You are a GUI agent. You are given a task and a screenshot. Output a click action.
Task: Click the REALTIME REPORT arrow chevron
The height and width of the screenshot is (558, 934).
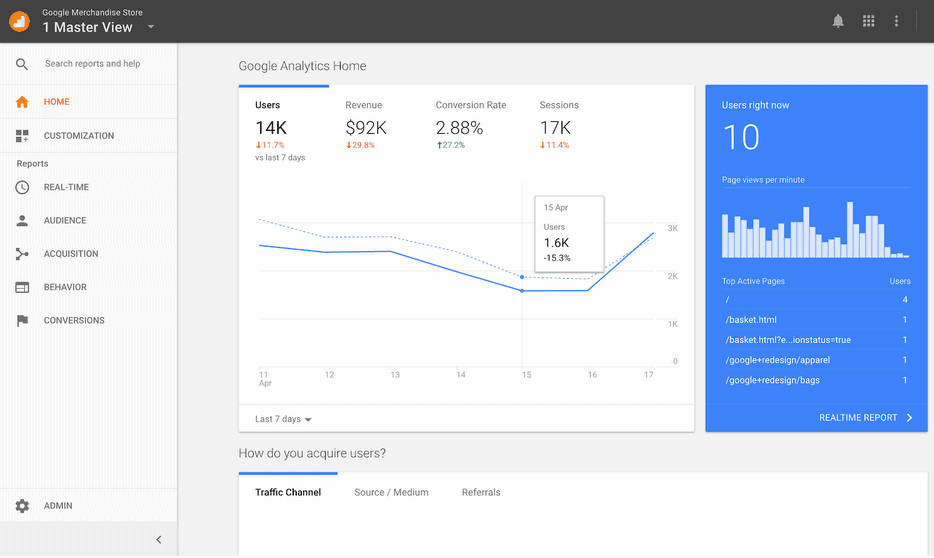click(x=910, y=418)
